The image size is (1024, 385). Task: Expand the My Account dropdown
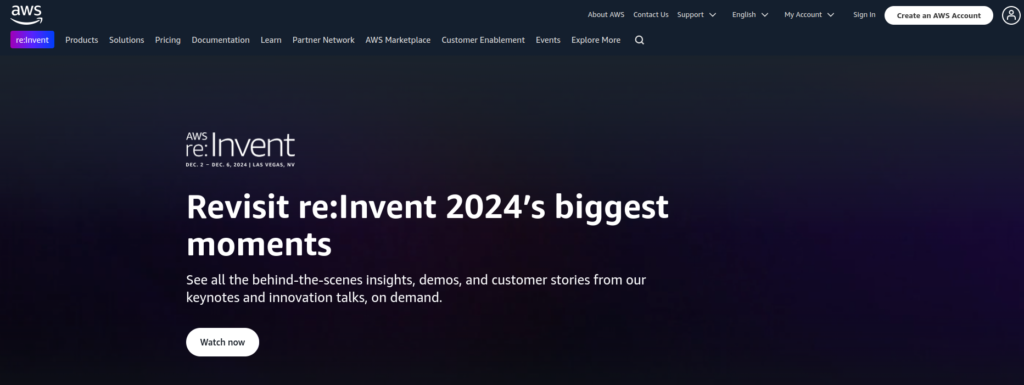[x=809, y=14]
